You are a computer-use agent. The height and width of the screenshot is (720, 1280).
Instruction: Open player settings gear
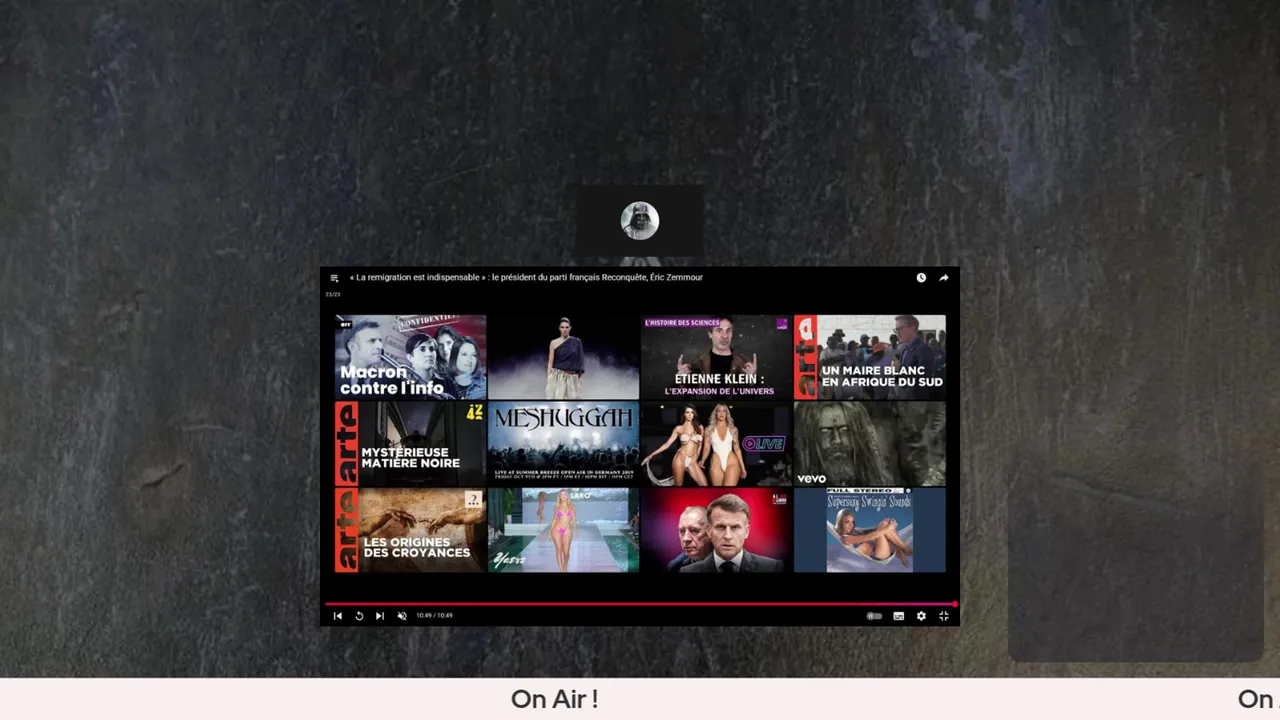click(x=921, y=616)
